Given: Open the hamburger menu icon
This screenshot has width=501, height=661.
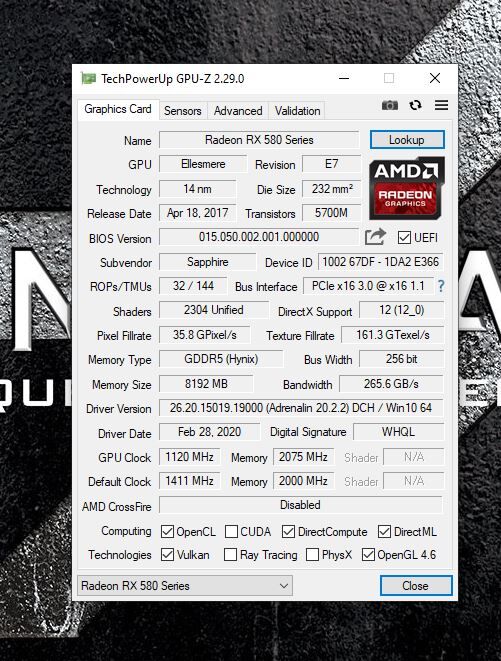Looking at the screenshot, I should click(442, 105).
